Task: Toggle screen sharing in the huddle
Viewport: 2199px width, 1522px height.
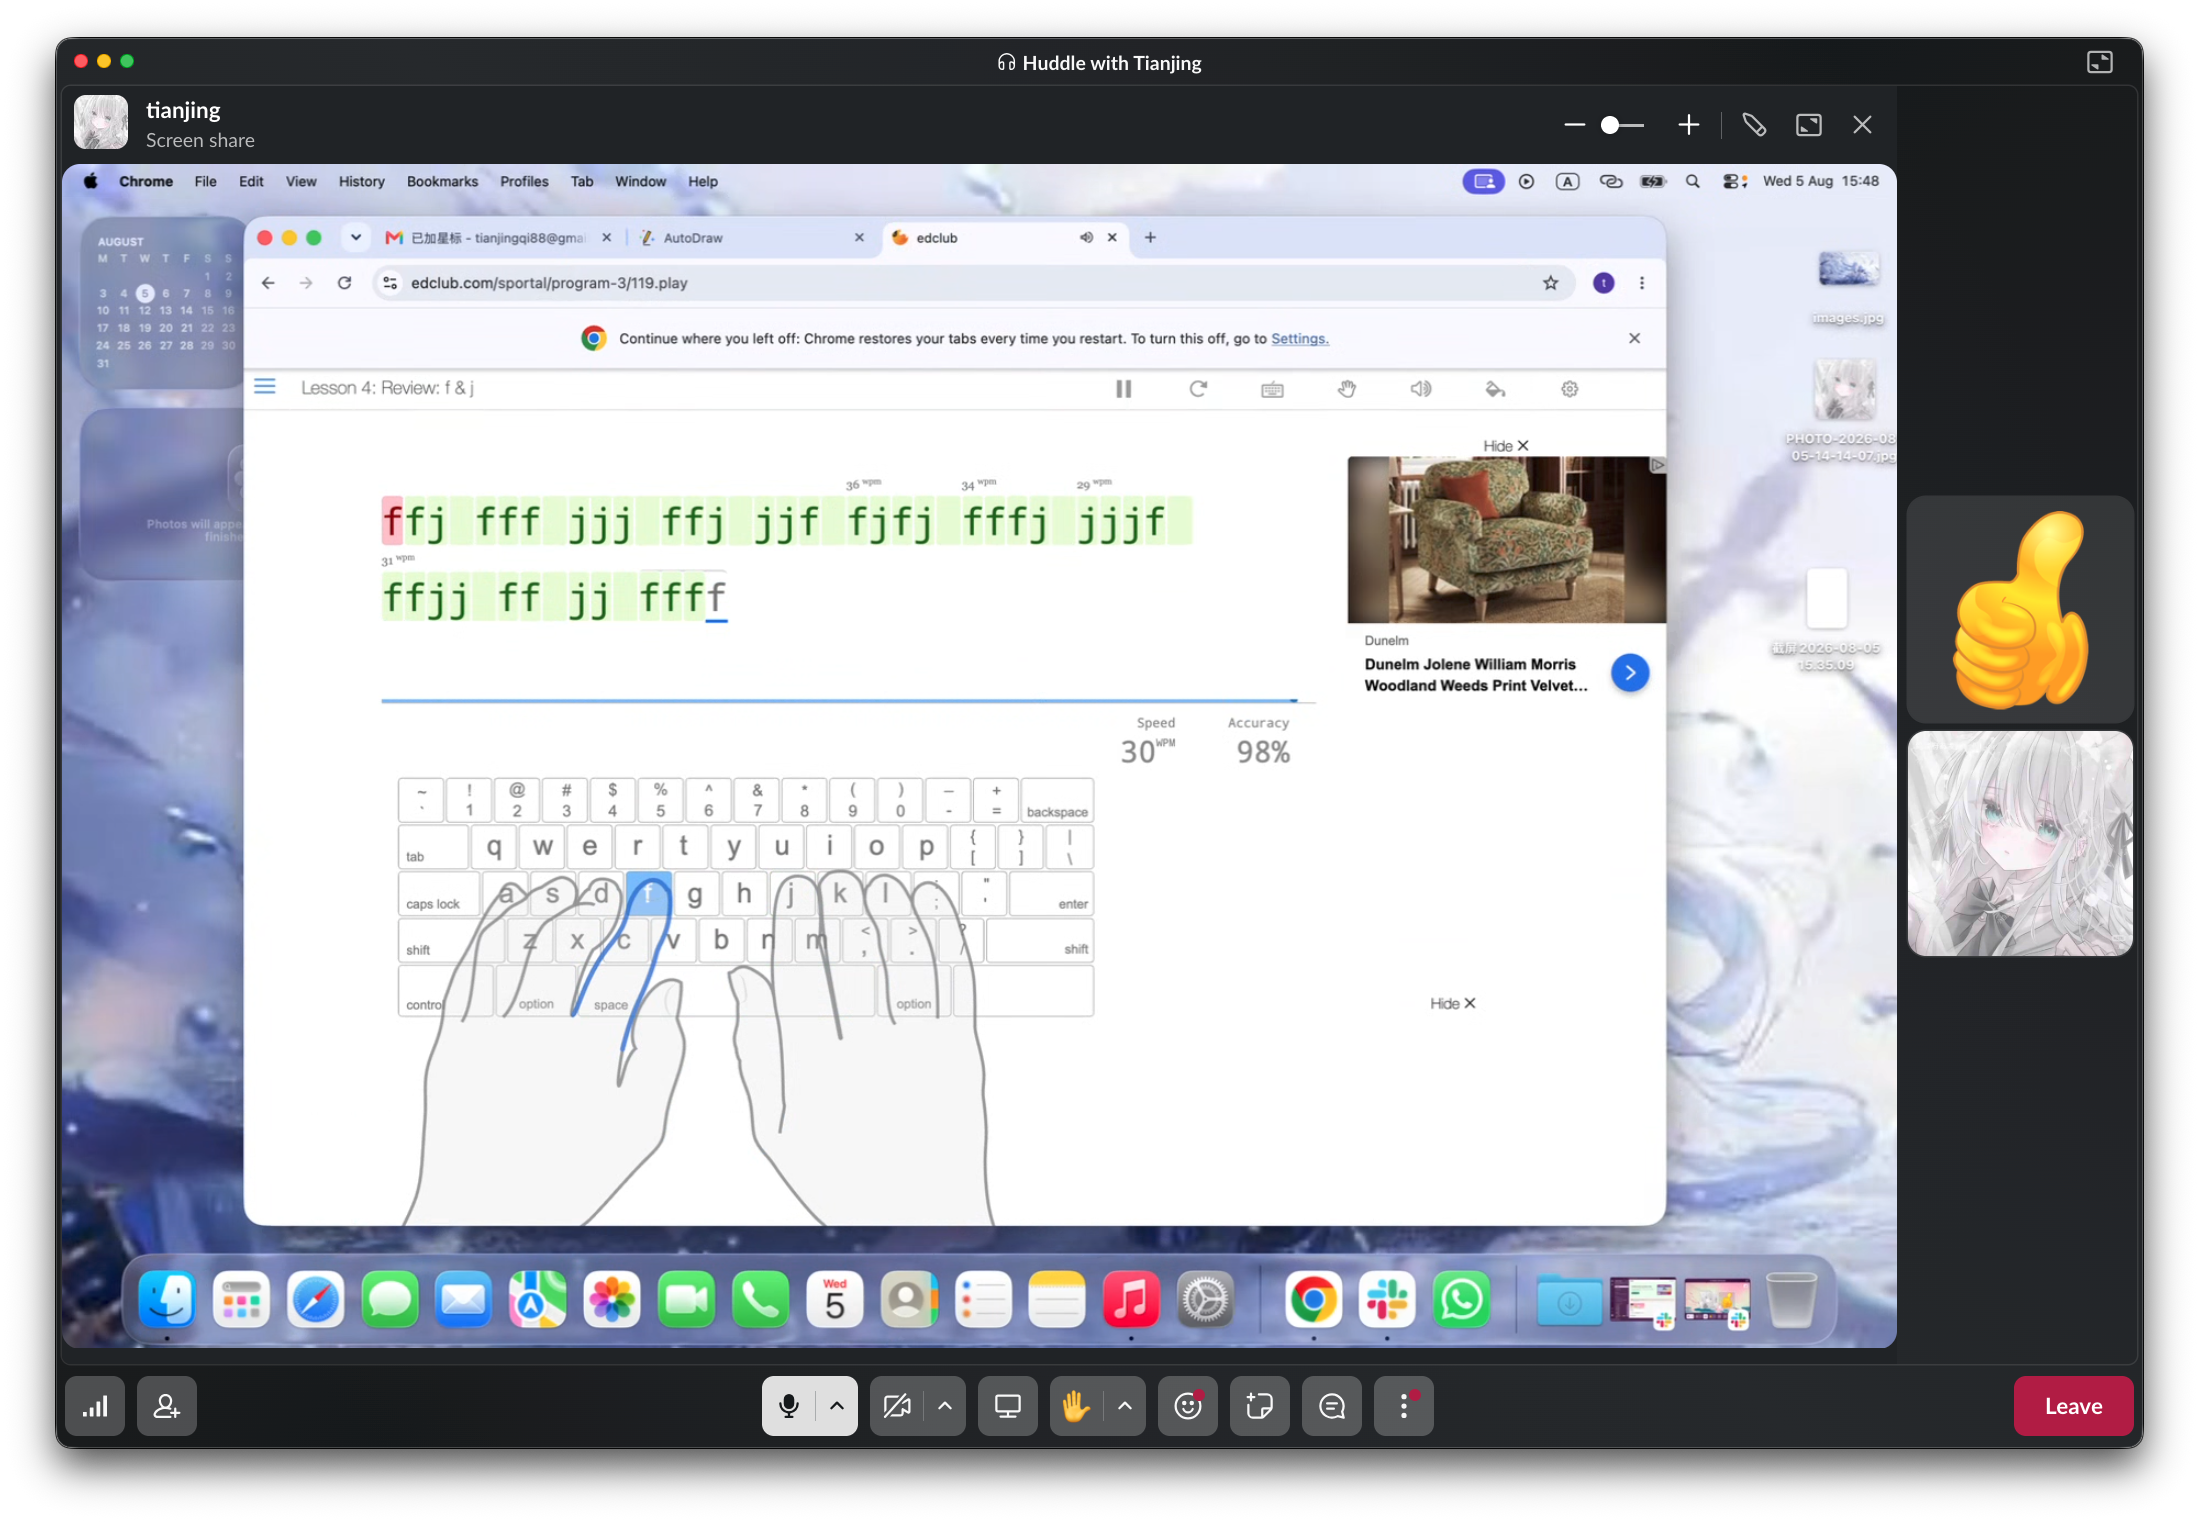Action: (x=1008, y=1407)
